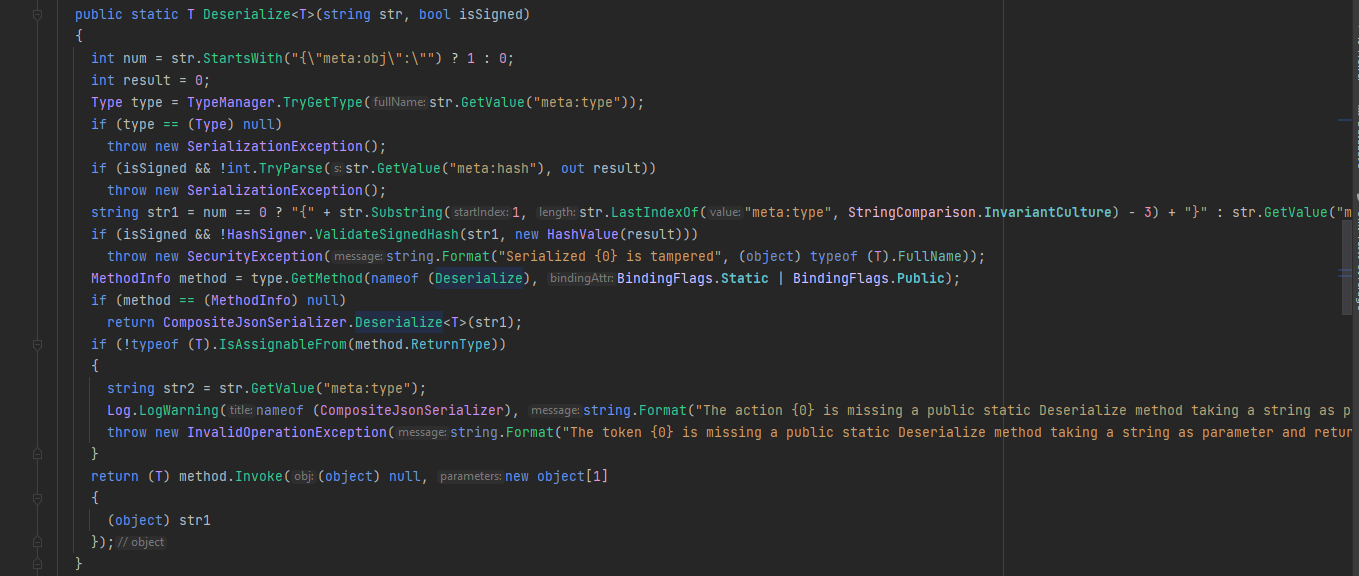Viewport: 1359px width, 576px height.
Task: Click the Substring call
Action: tap(406, 212)
